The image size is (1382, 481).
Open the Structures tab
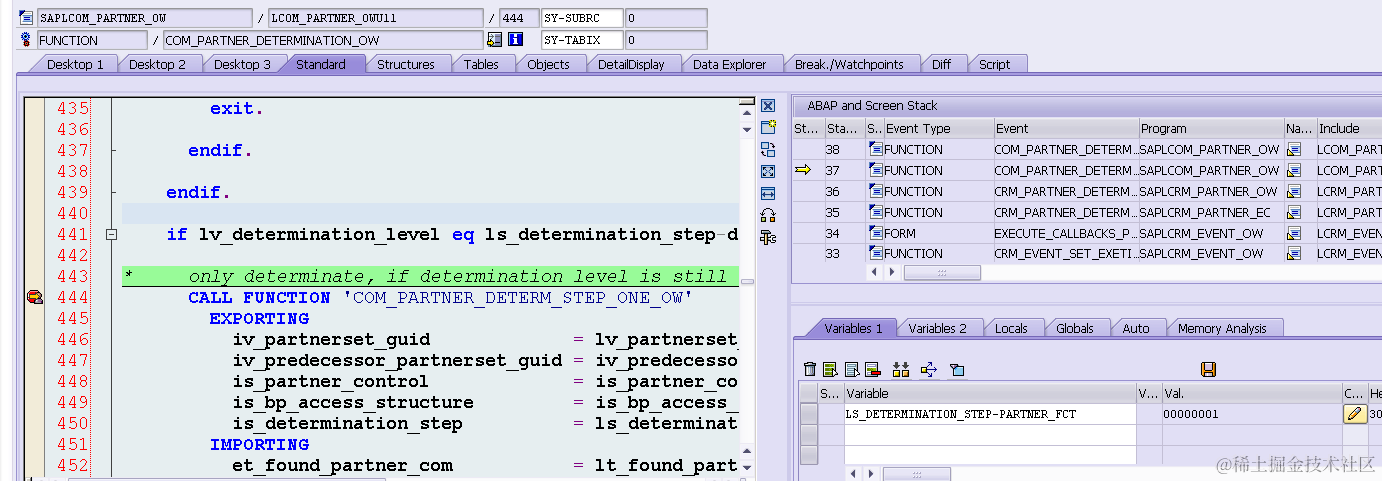coord(405,64)
